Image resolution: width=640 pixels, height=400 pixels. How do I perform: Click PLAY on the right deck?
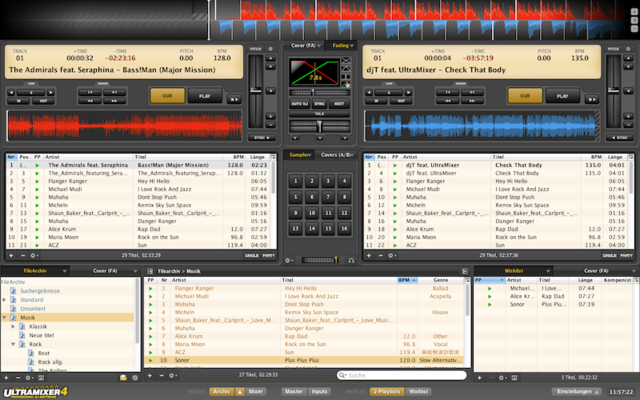pyautogui.click(x=562, y=96)
